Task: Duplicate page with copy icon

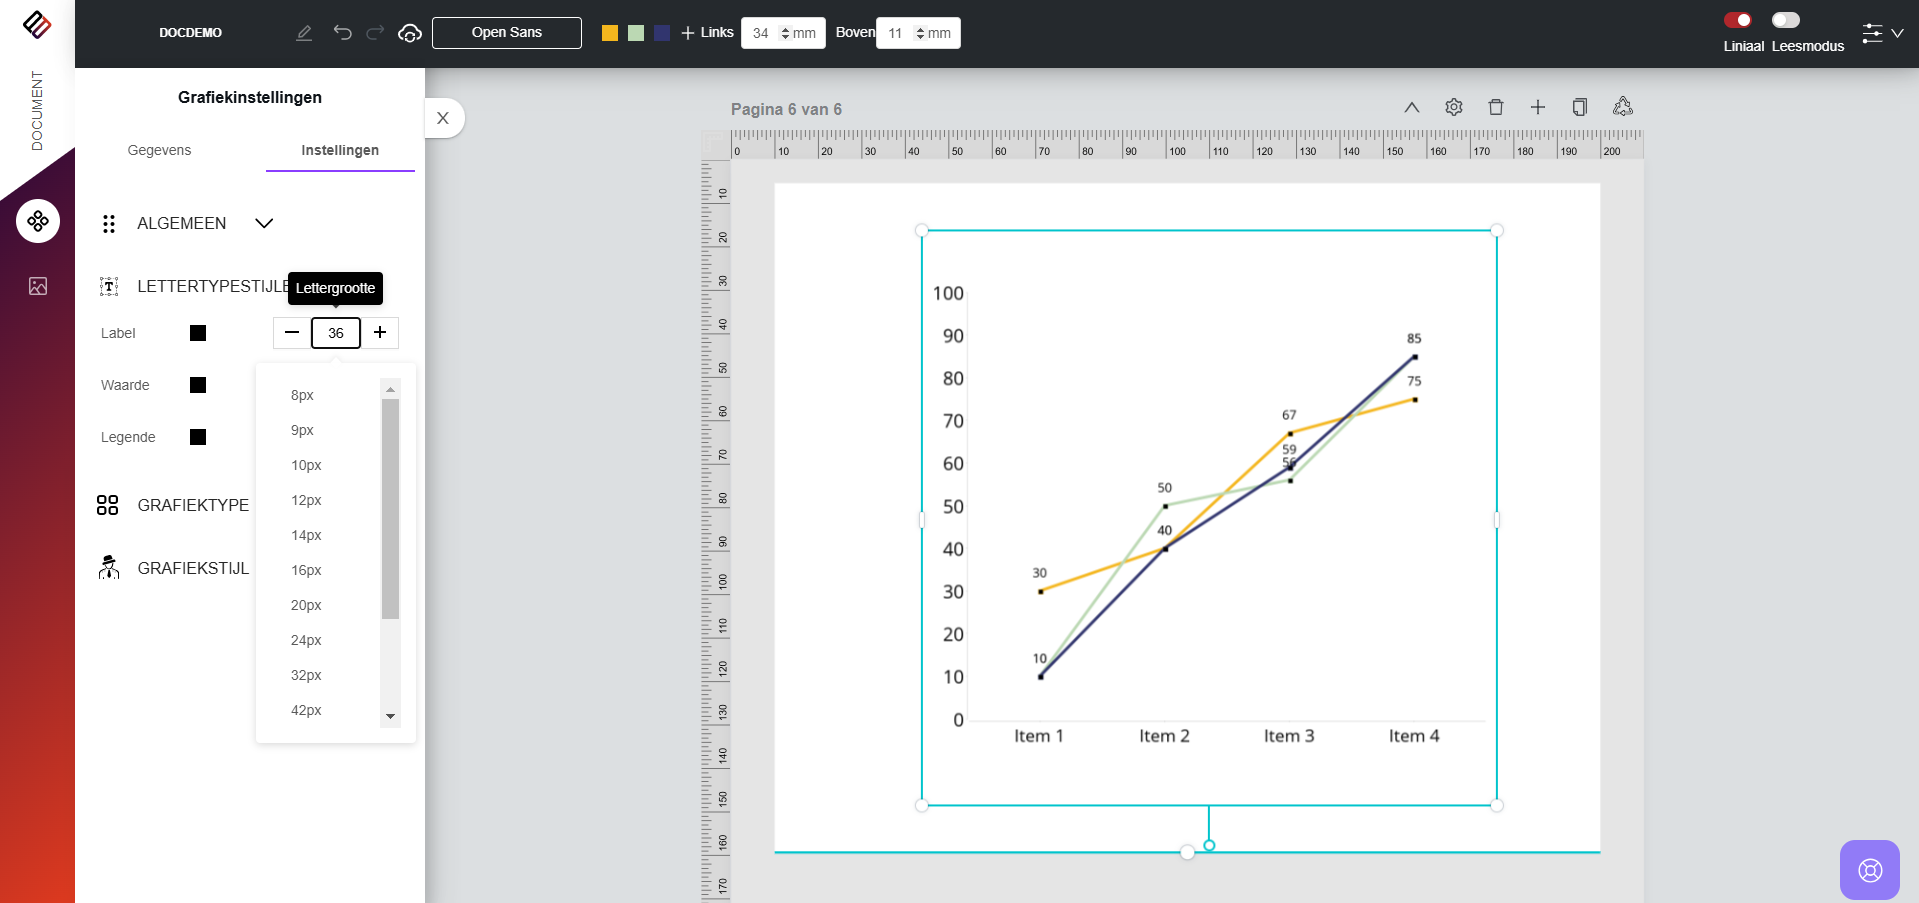Action: click(x=1579, y=107)
